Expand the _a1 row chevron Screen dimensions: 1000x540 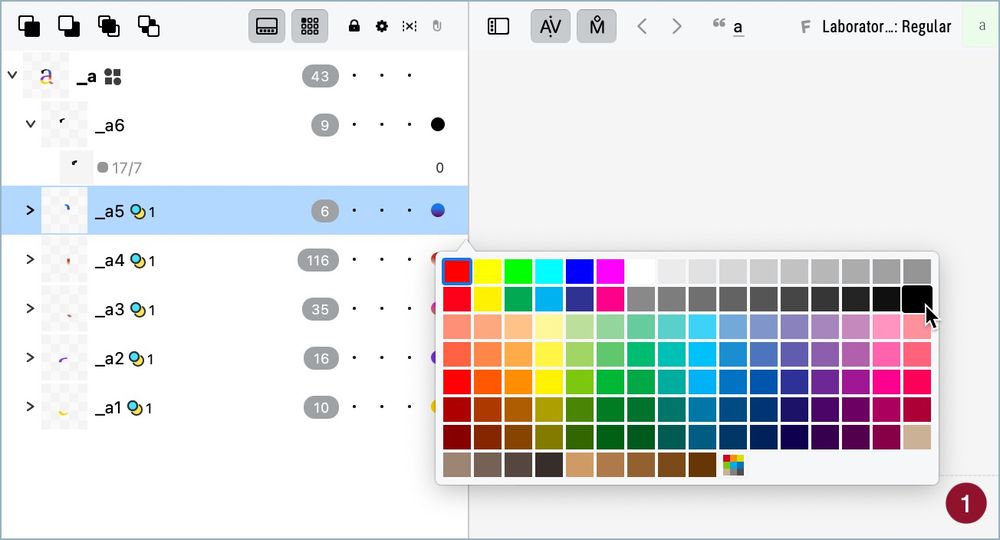30,407
